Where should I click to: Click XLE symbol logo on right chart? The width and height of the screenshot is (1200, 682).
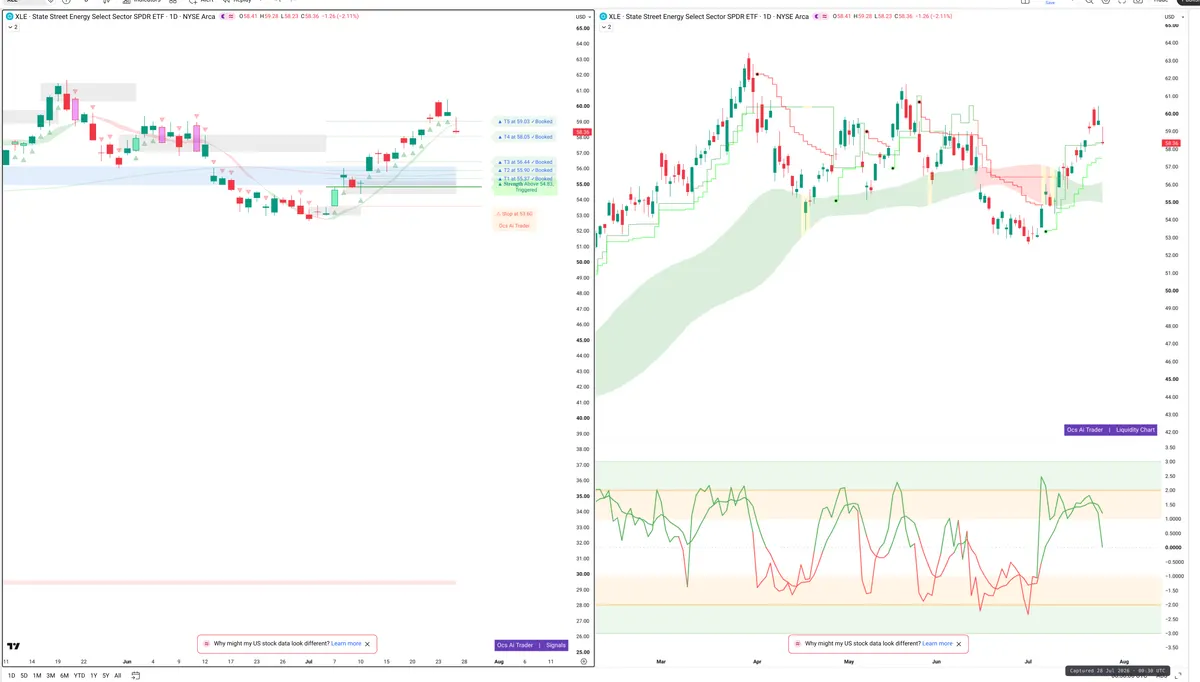tap(603, 17)
